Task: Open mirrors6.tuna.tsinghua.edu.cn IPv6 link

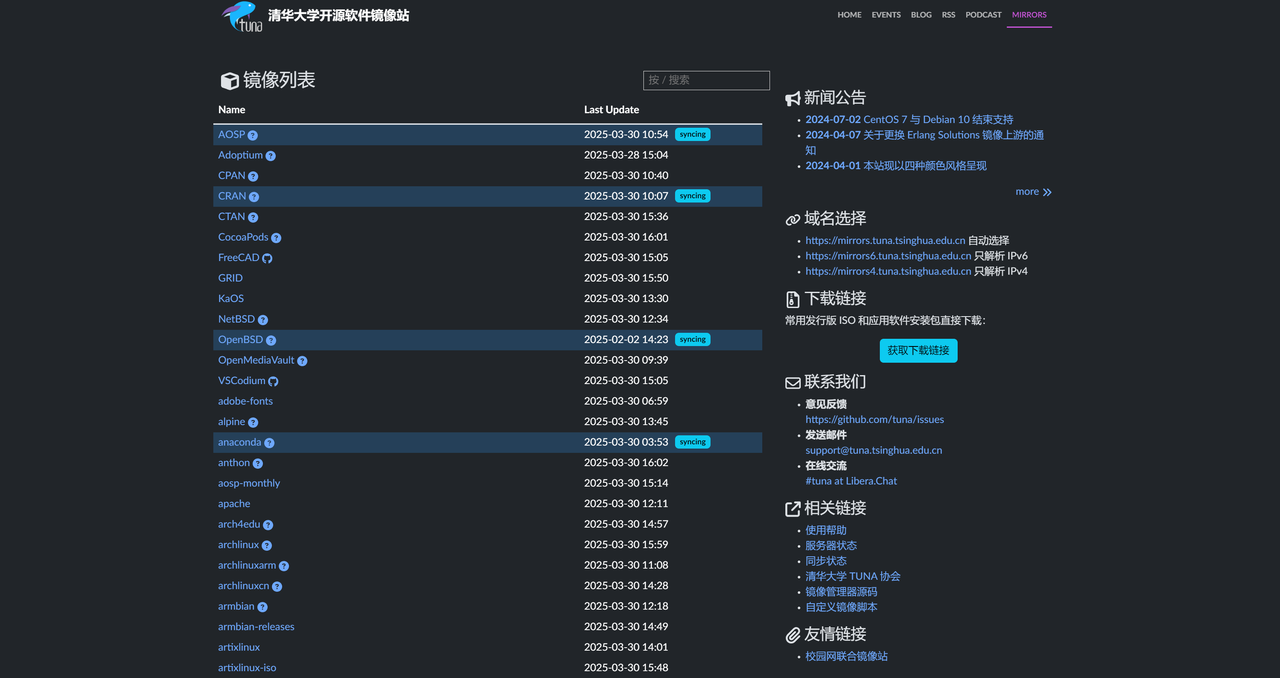Action: (x=888, y=256)
